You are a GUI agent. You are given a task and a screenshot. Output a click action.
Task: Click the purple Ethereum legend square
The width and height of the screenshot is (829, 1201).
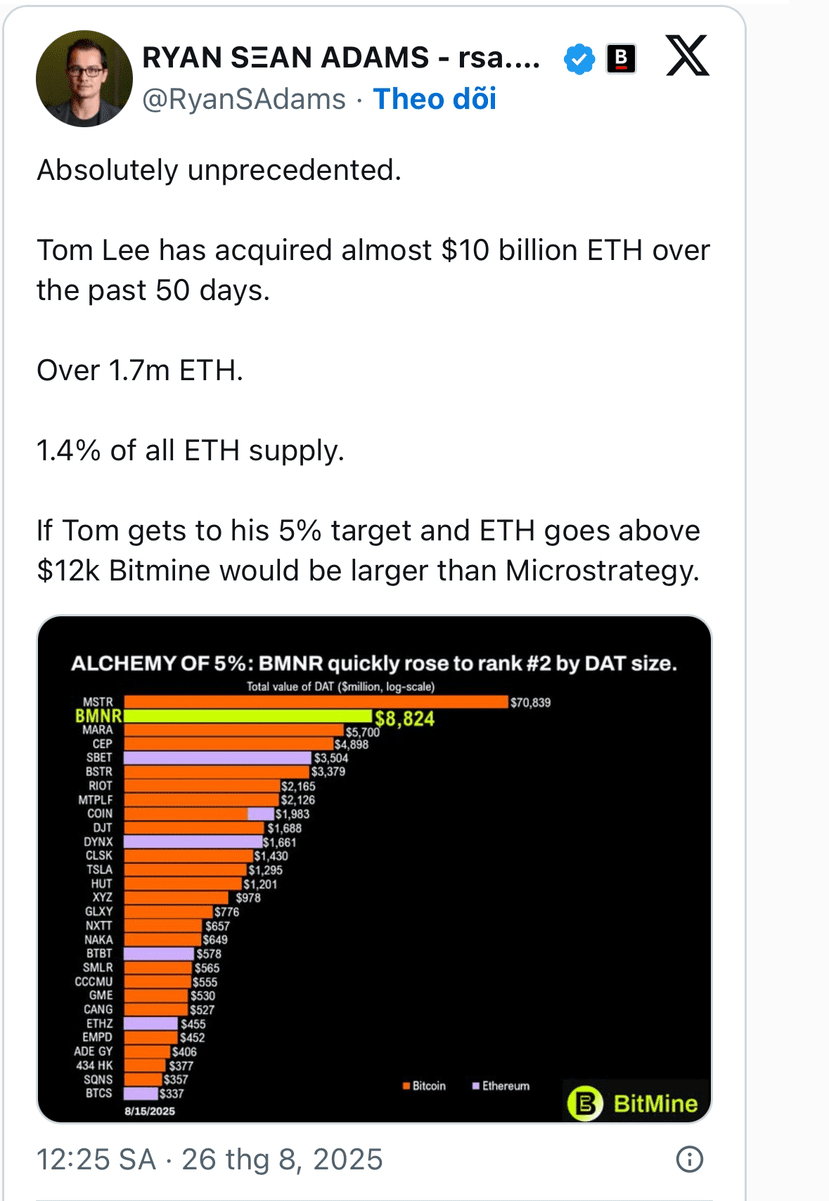pos(476,1085)
